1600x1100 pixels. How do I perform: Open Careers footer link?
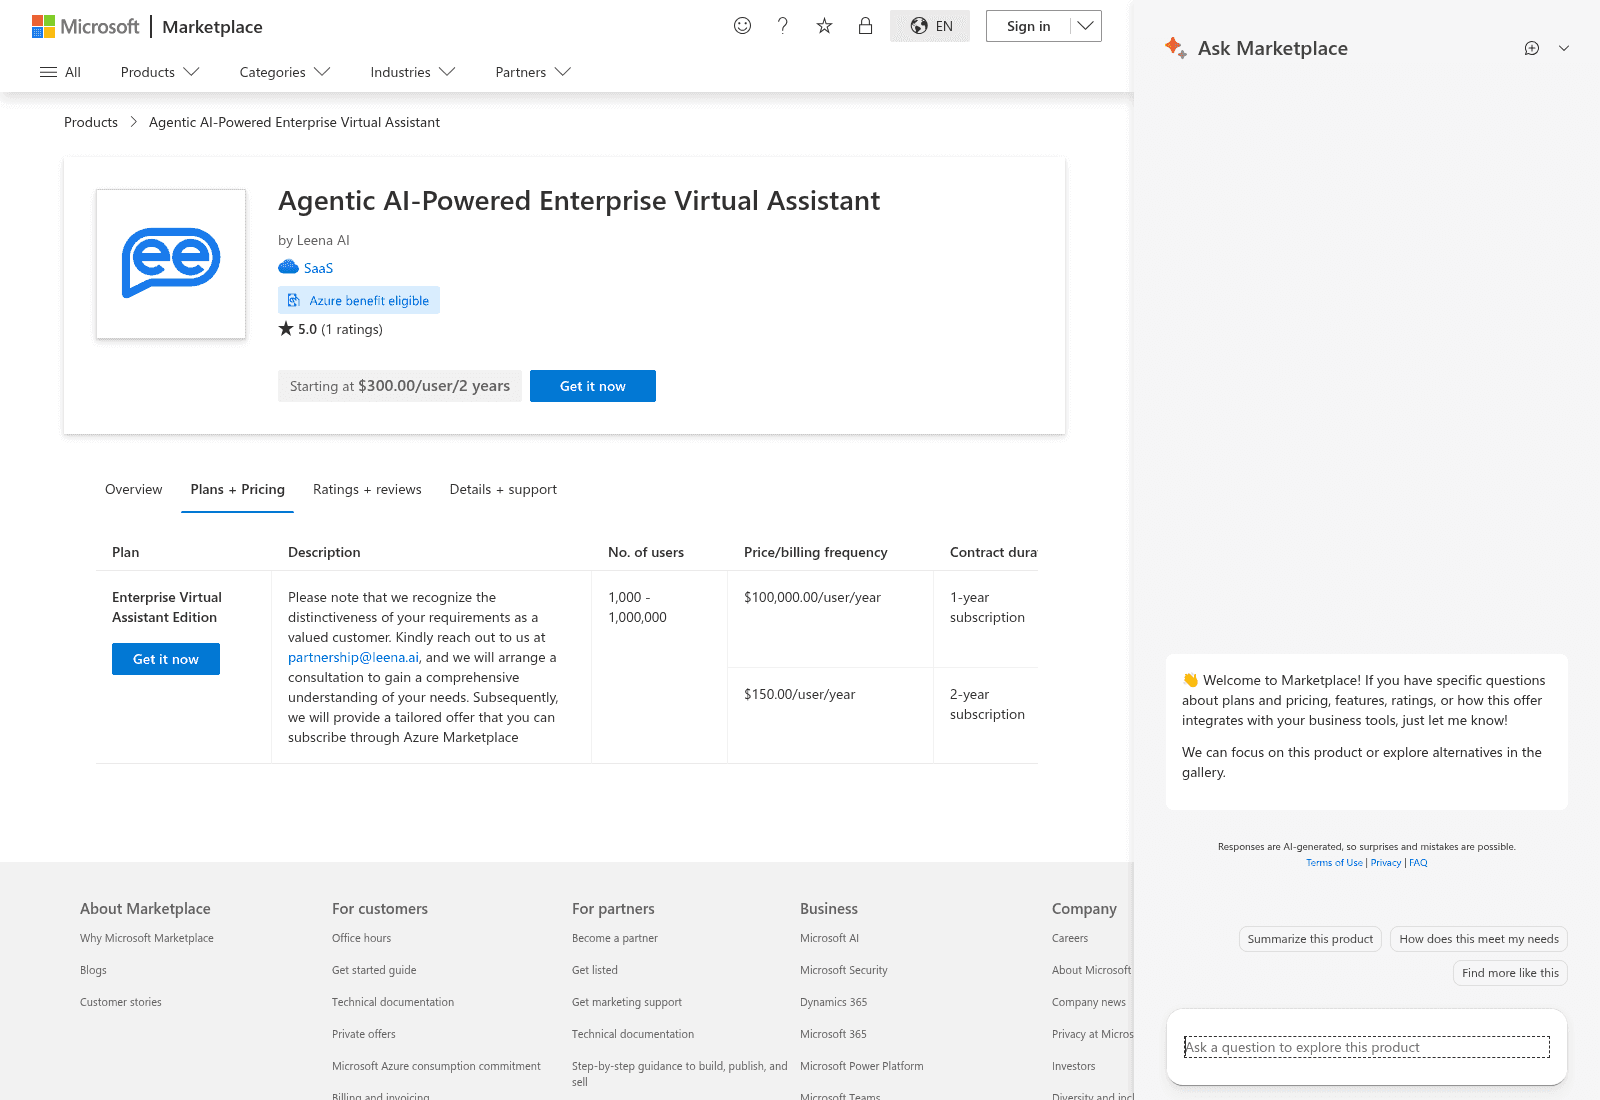click(x=1070, y=938)
